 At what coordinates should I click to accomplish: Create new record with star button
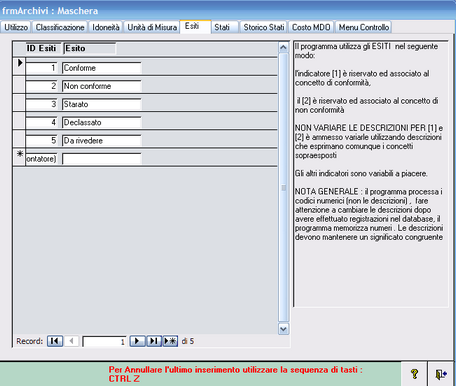click(170, 341)
